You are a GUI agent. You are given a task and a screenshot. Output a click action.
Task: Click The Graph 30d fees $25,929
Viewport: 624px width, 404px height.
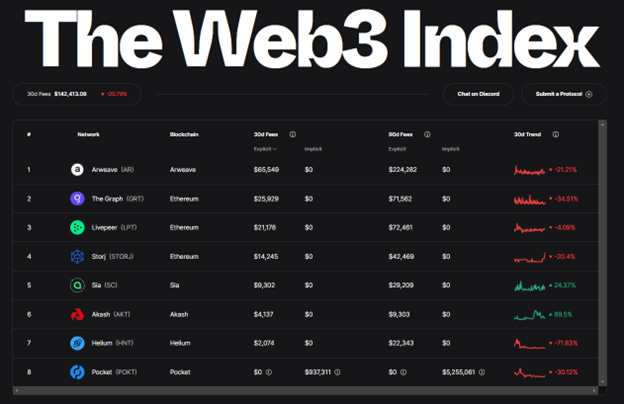(266, 199)
